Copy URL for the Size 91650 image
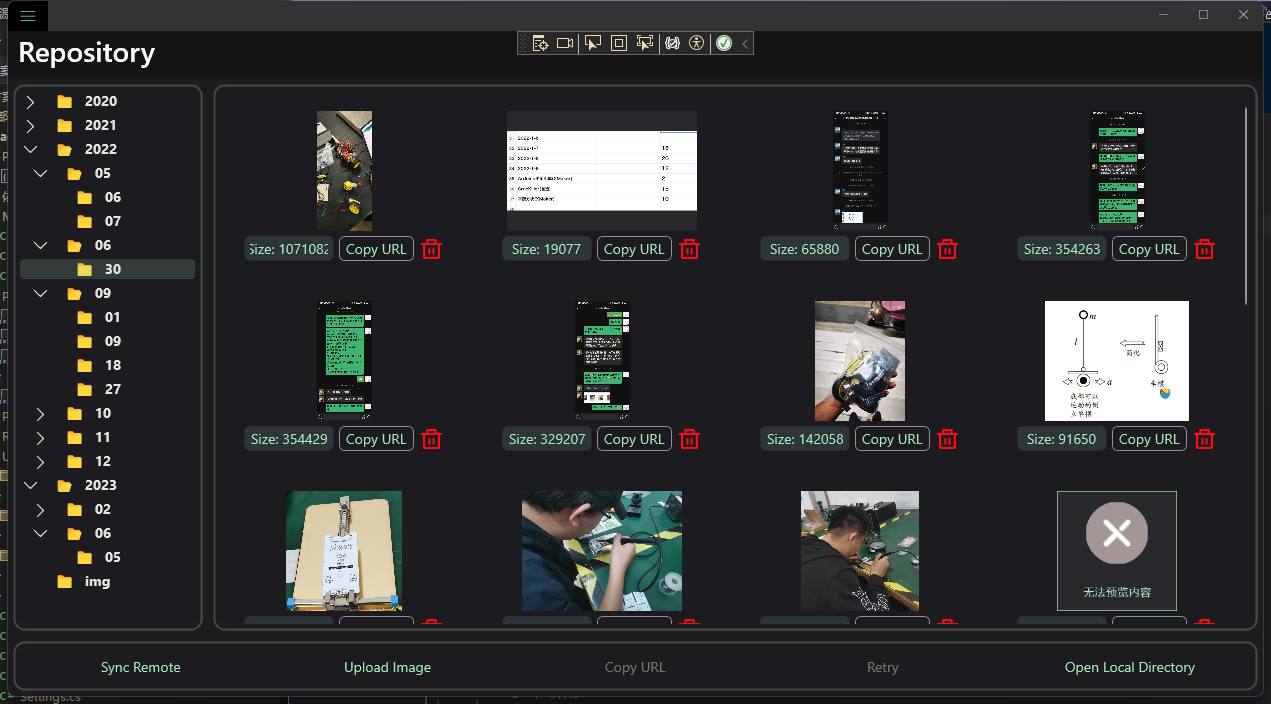 1149,439
